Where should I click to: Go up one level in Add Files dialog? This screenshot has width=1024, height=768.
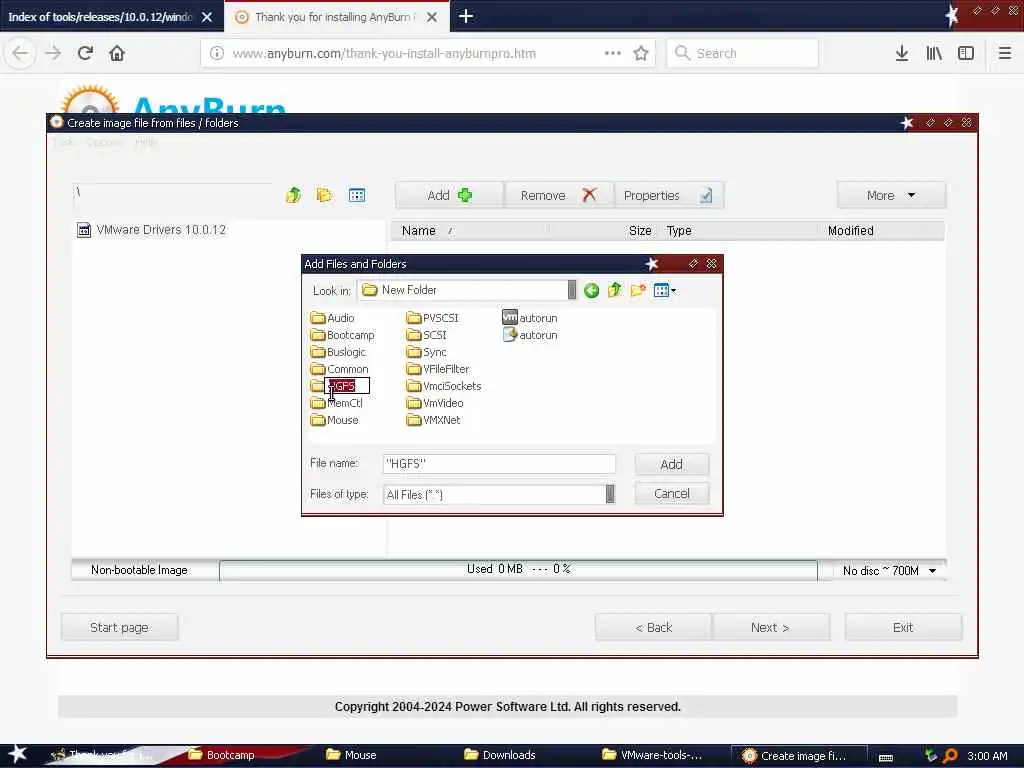[x=615, y=290]
